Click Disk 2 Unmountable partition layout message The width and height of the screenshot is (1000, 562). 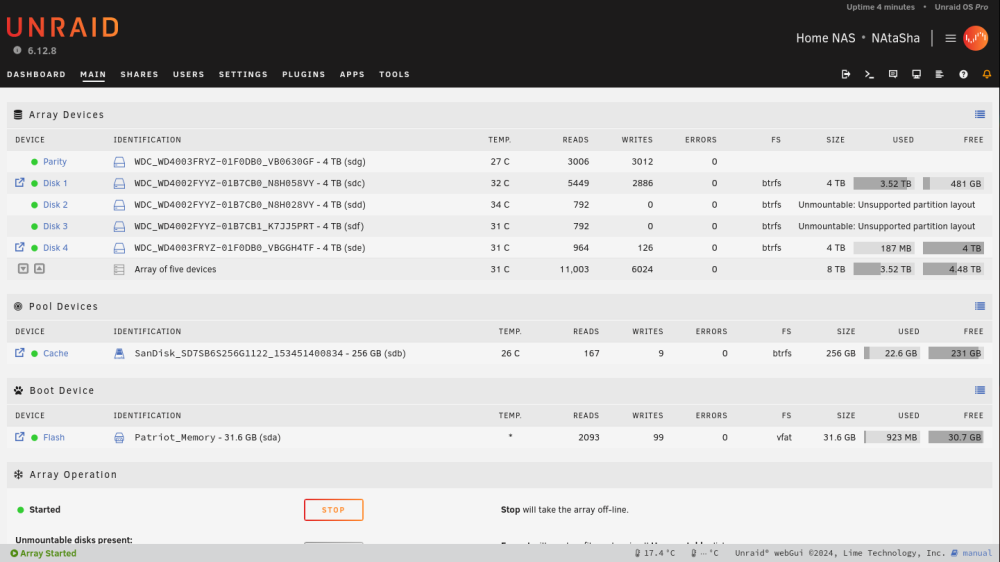(886, 205)
